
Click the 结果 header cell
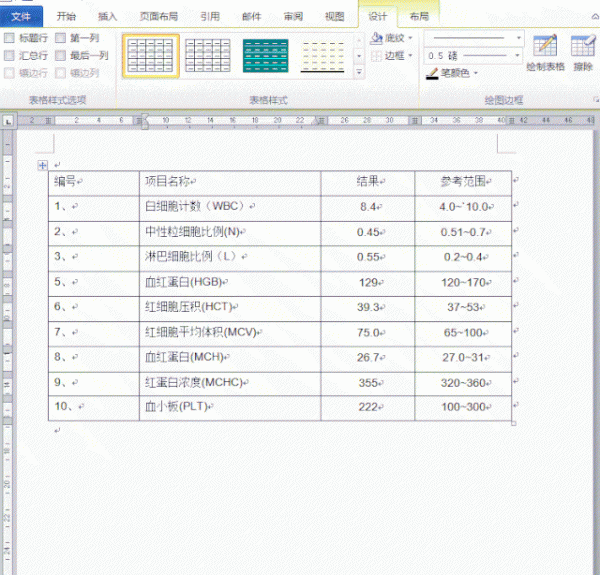pos(368,183)
